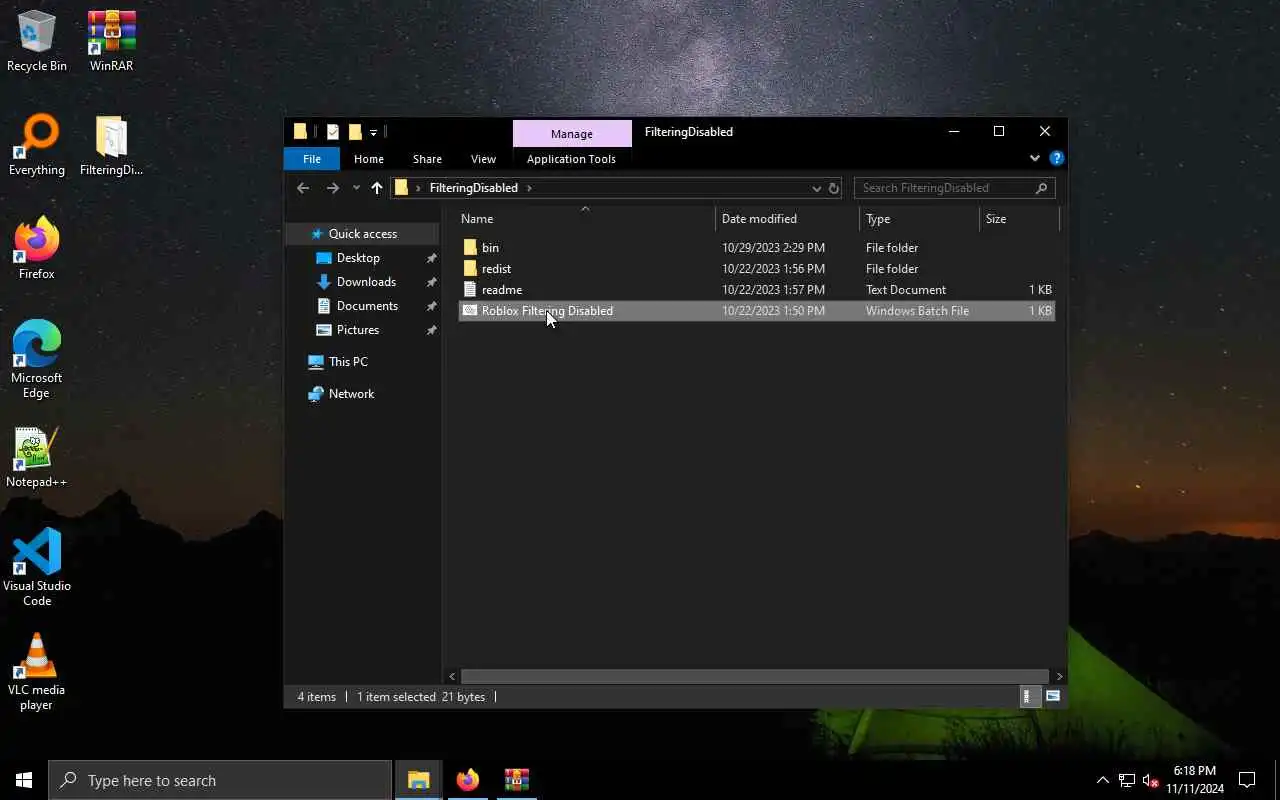Click the search magnifier icon in Explorer

point(1041,188)
